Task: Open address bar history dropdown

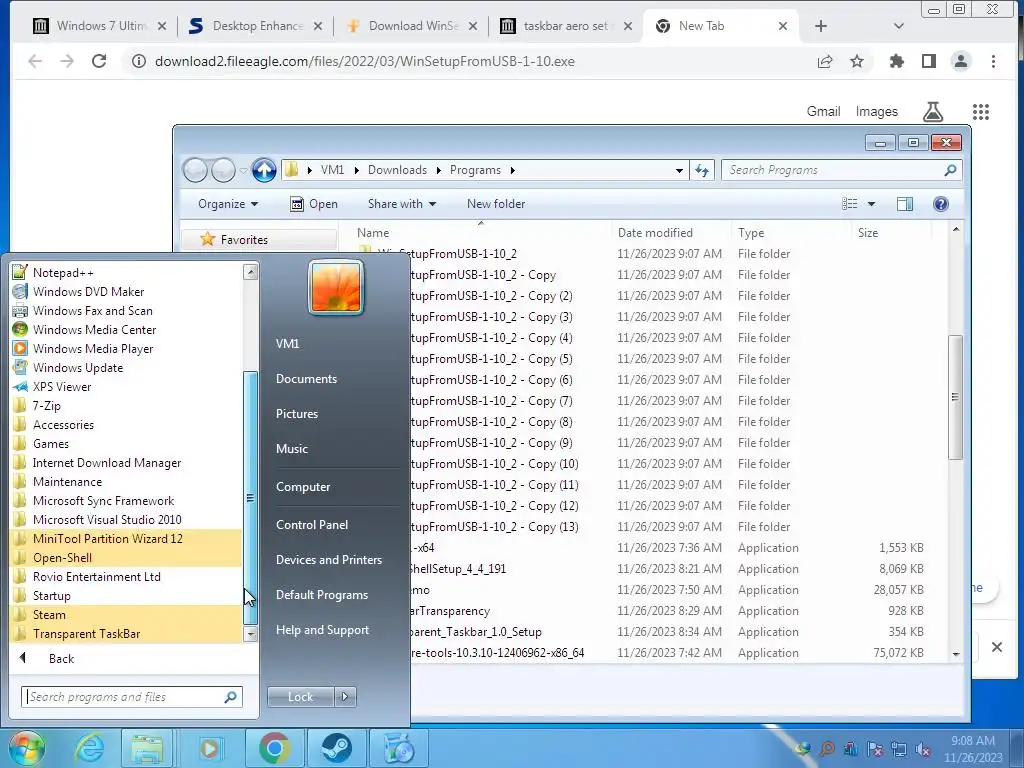Action: click(x=679, y=170)
